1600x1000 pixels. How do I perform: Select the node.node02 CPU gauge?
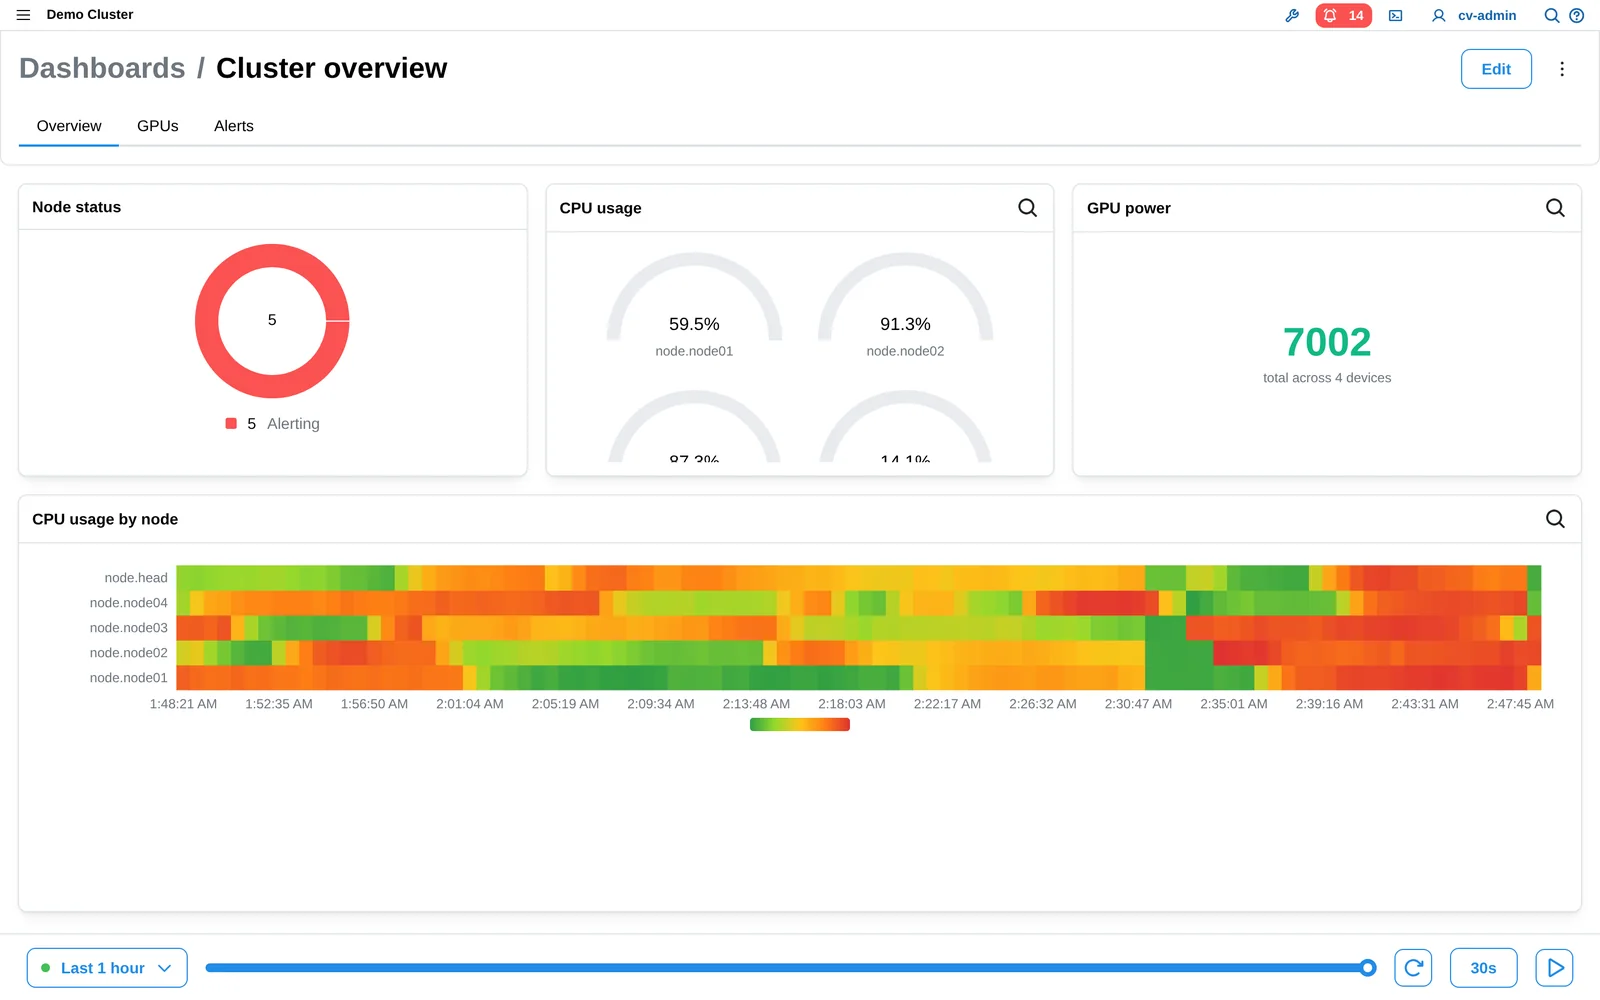click(x=905, y=305)
